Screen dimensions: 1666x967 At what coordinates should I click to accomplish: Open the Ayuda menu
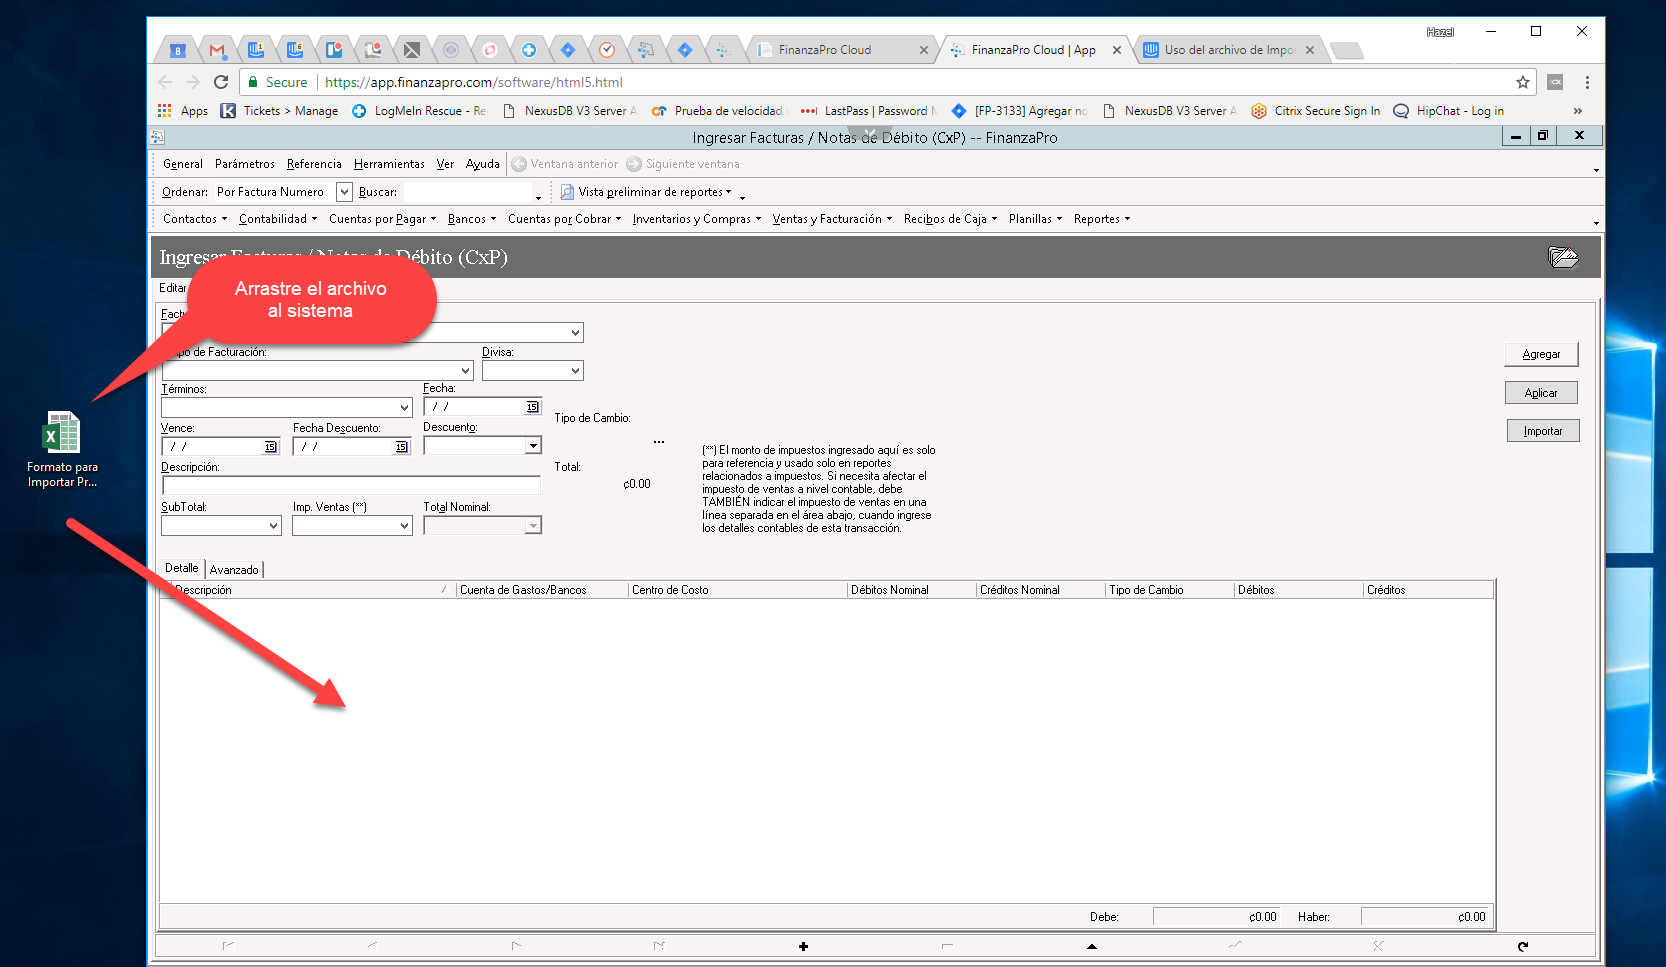coord(482,164)
